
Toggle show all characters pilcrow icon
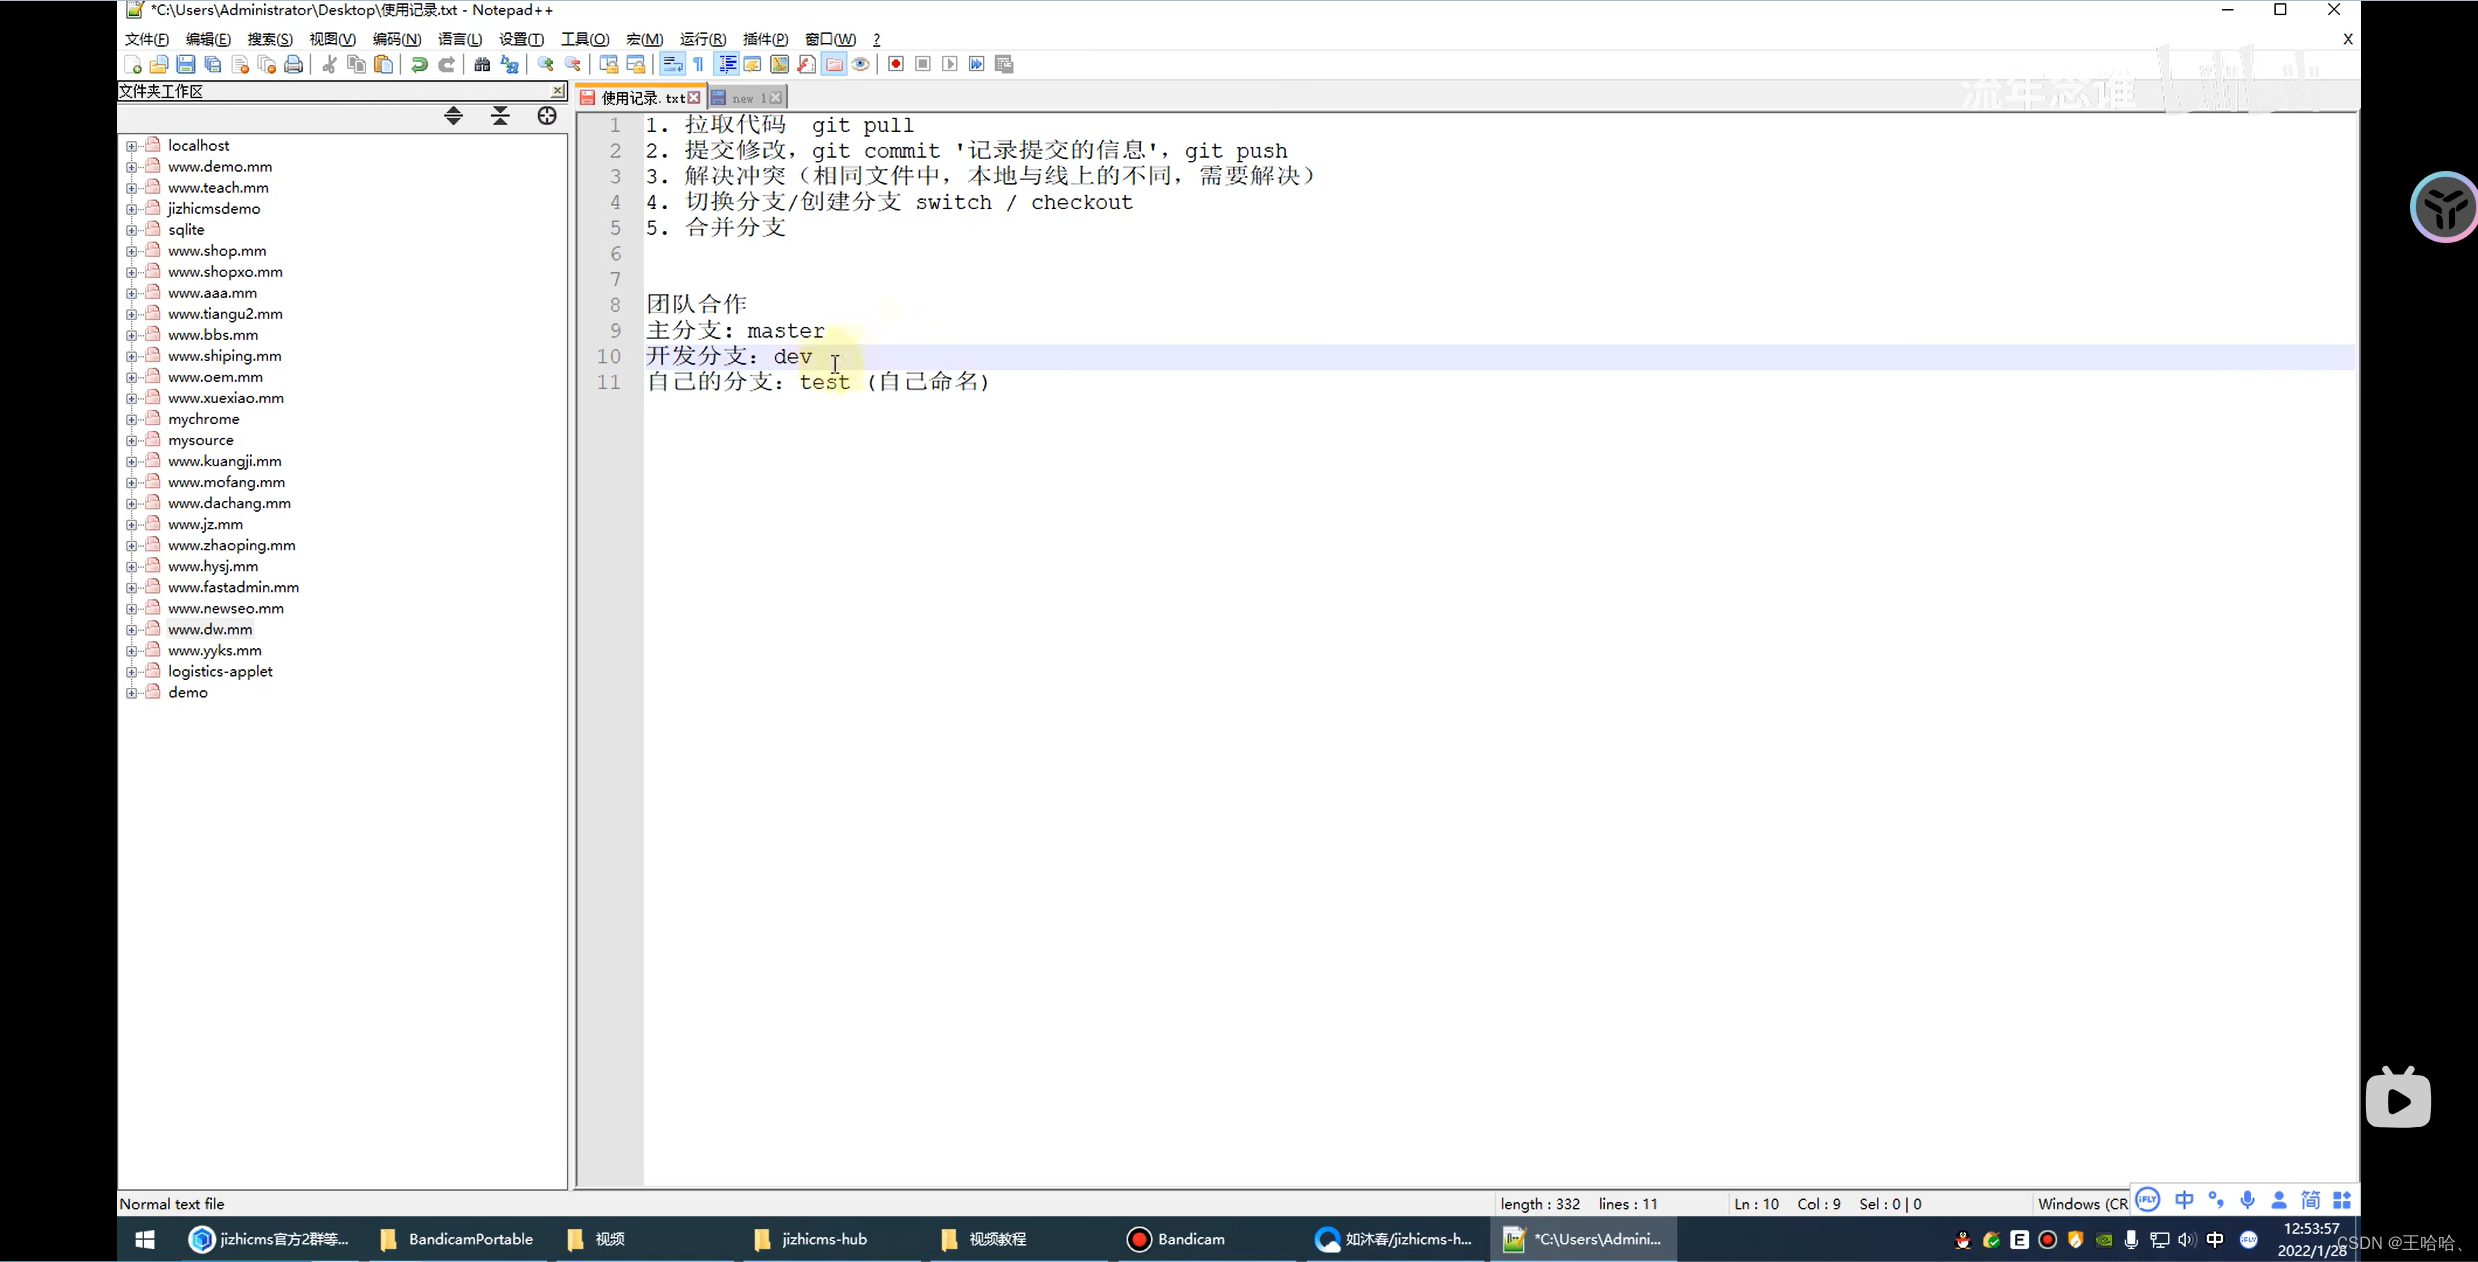point(699,64)
